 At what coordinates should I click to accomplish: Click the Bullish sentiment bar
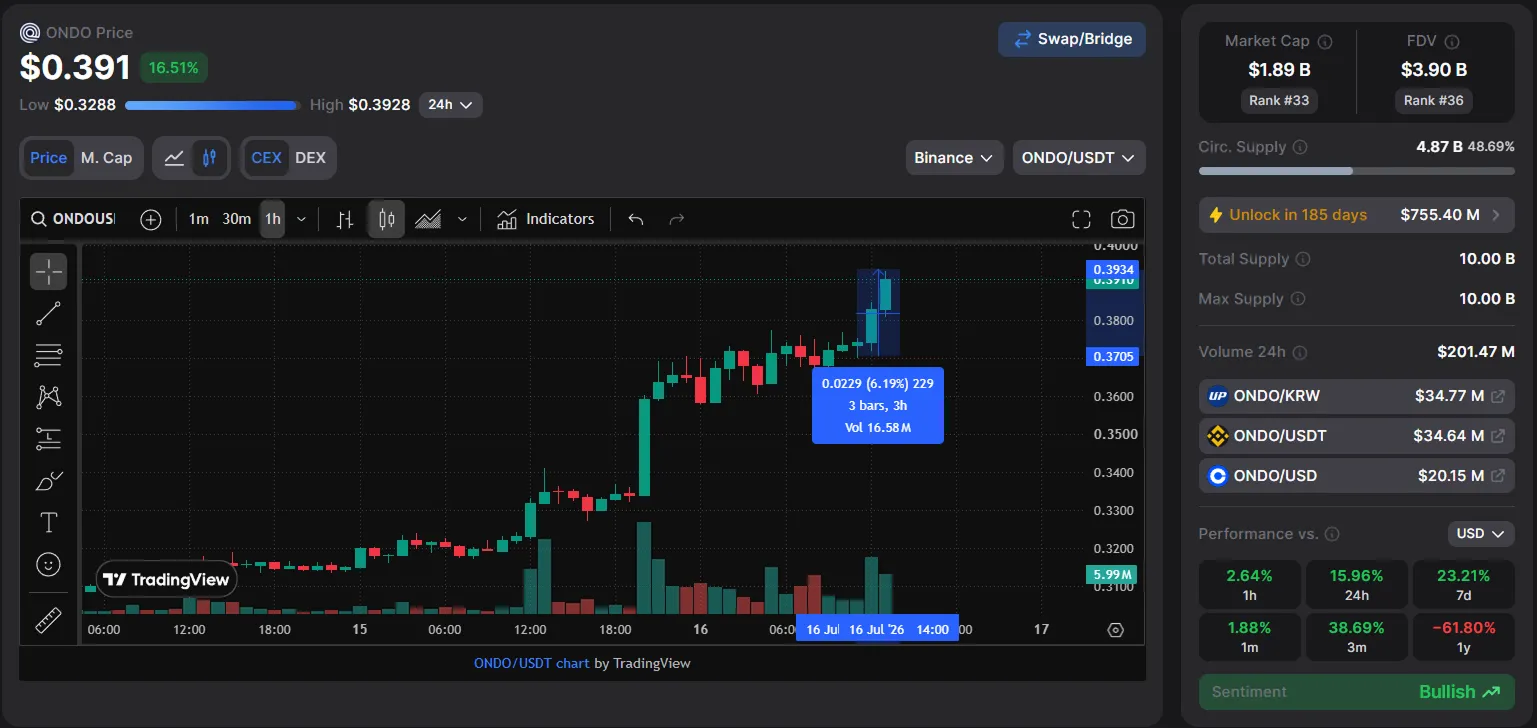tap(1356, 692)
